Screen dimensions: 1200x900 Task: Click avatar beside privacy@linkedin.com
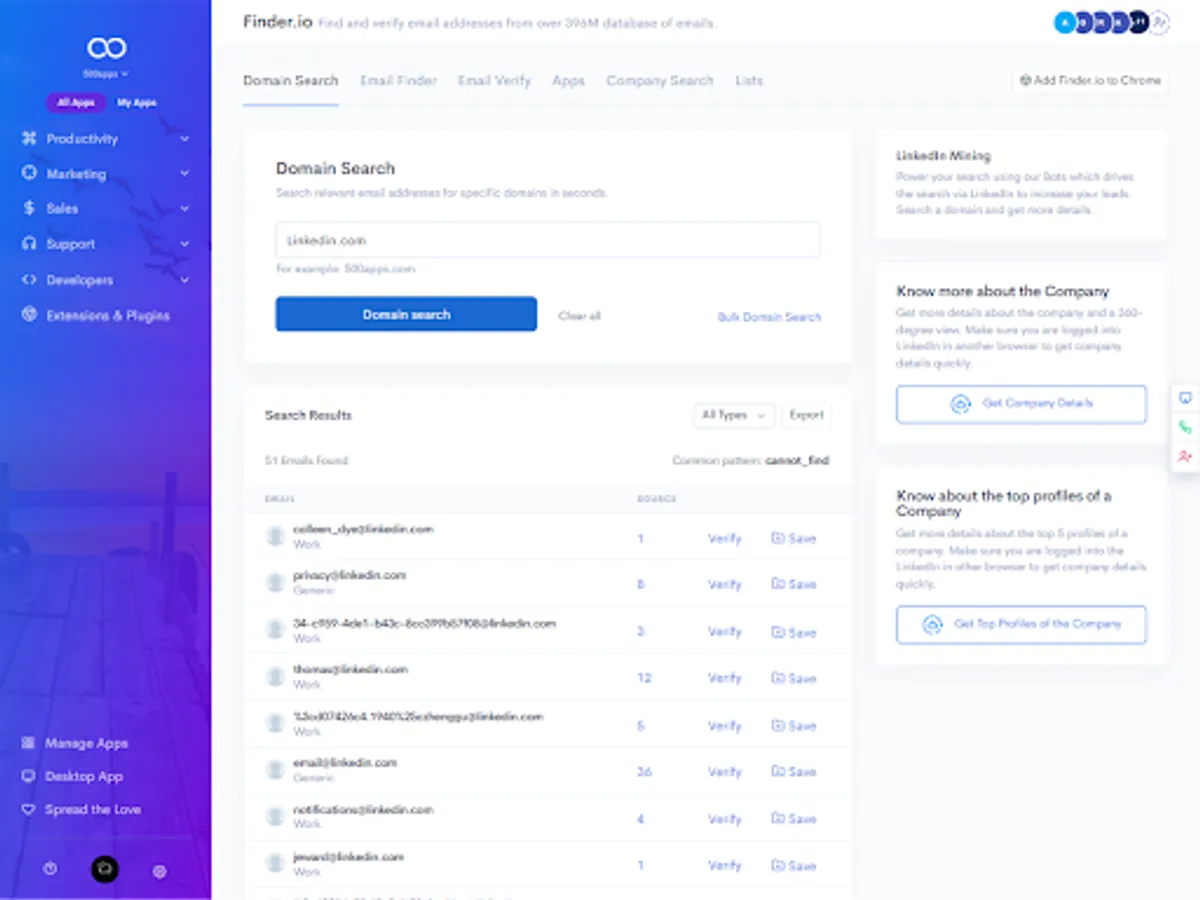[x=275, y=583]
